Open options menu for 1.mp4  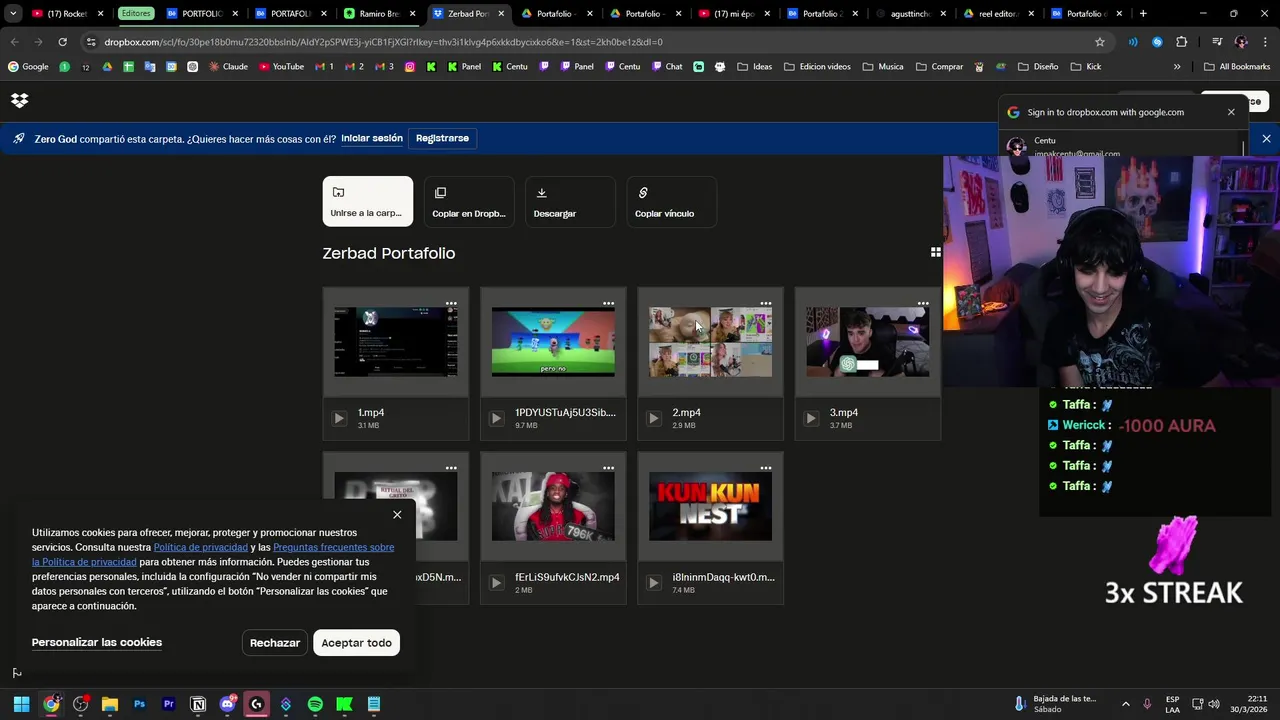pyautogui.click(x=451, y=303)
